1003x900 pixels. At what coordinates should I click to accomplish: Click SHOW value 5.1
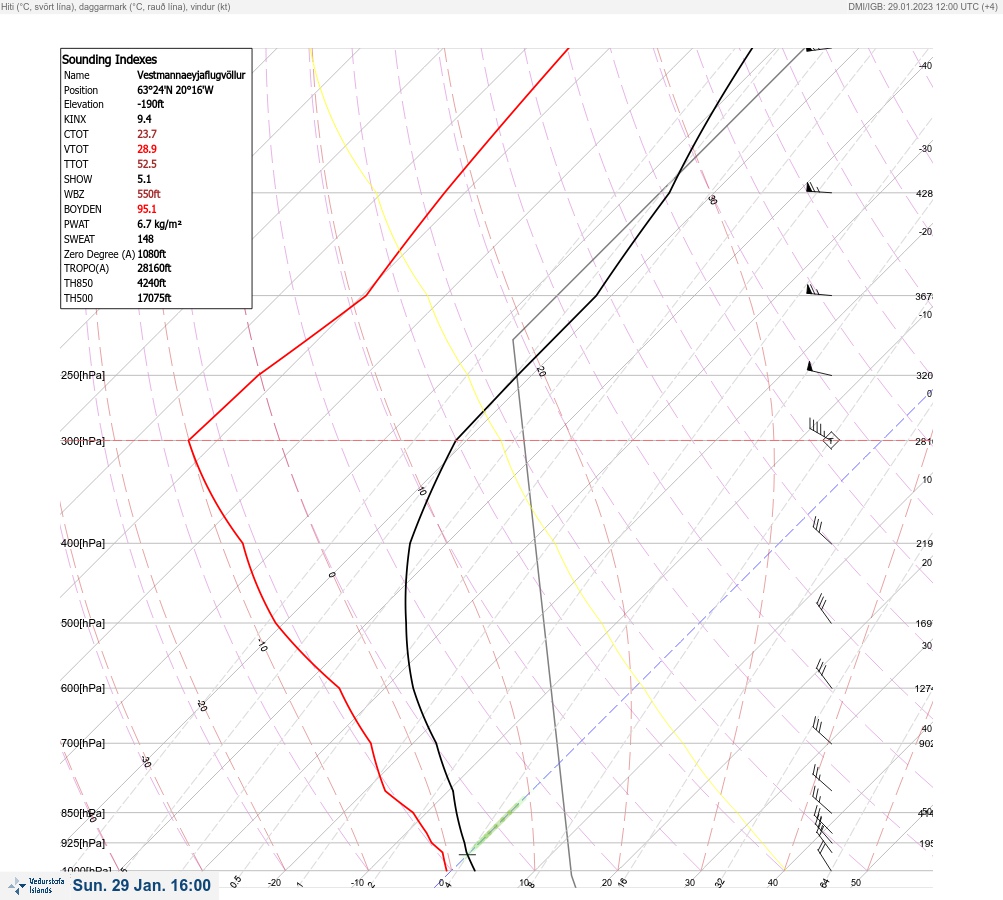tap(144, 179)
